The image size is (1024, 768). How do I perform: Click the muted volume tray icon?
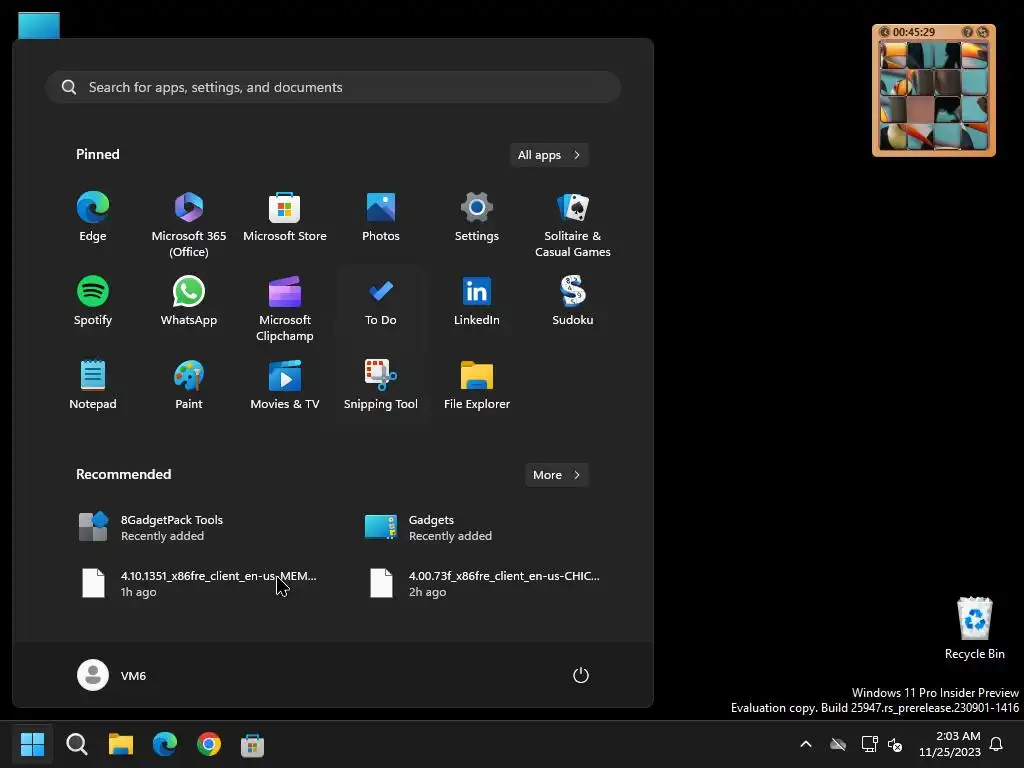click(x=895, y=744)
